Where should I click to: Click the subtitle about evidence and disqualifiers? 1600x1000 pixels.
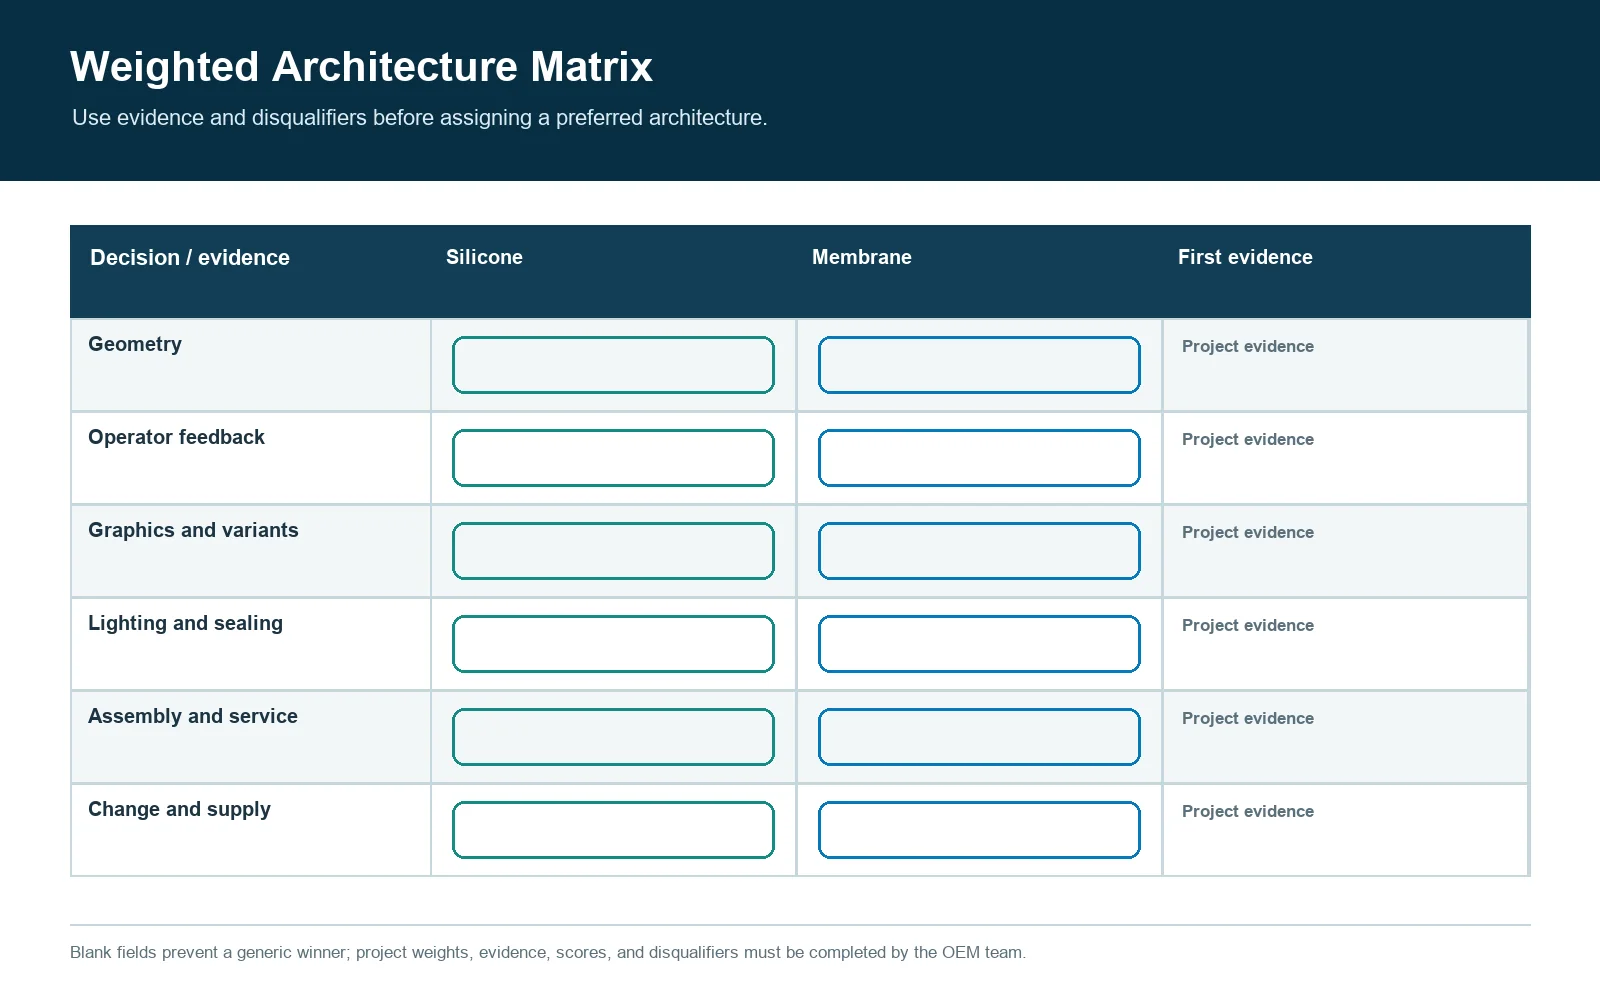click(420, 118)
